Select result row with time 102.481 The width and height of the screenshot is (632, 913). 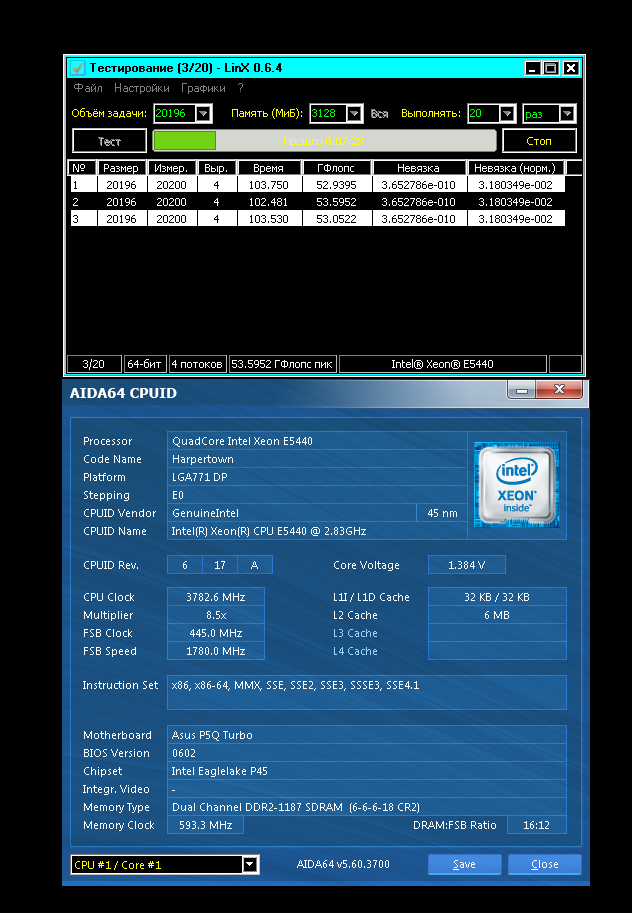pyautogui.click(x=317, y=202)
